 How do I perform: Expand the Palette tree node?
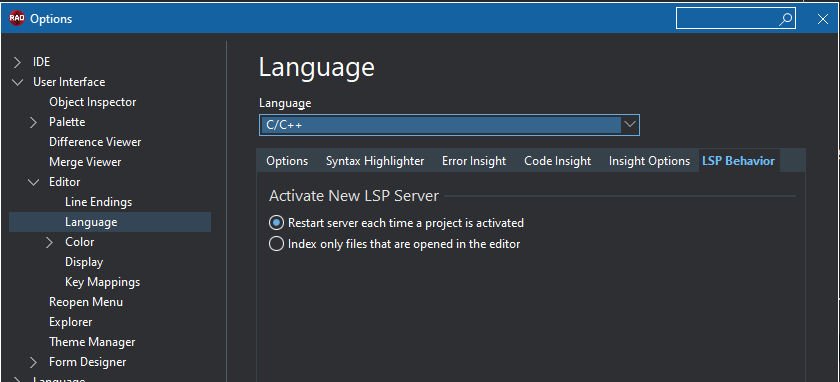point(34,122)
